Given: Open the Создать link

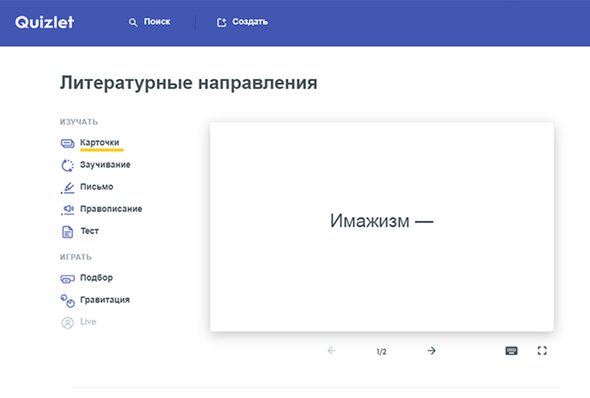Looking at the screenshot, I should coord(250,22).
